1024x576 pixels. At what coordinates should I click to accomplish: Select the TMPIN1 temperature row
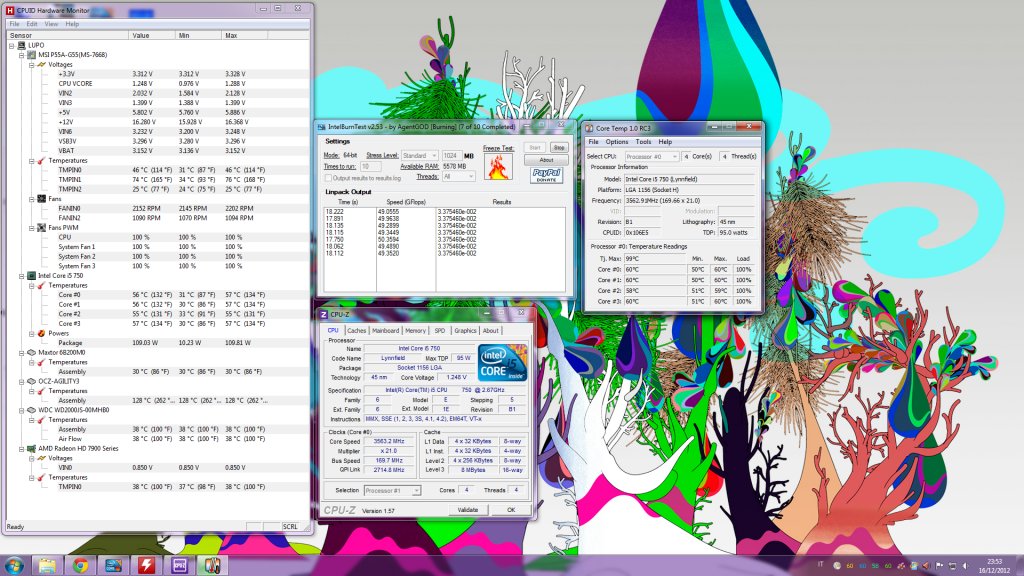coord(157,180)
